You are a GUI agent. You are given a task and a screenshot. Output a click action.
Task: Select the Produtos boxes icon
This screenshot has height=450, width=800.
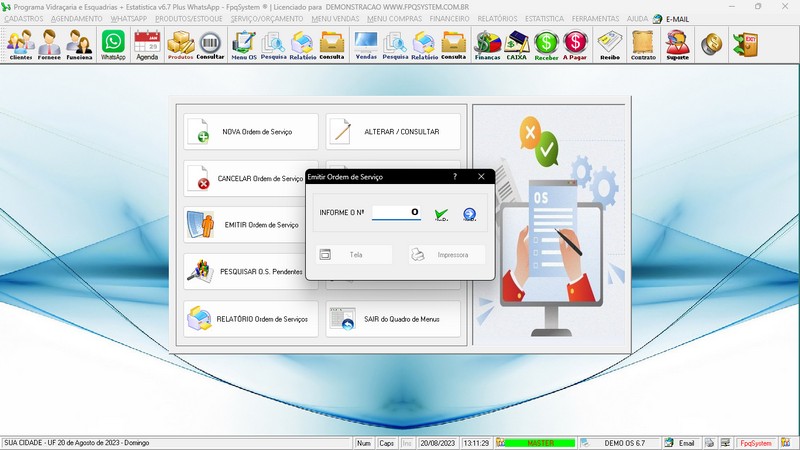click(x=180, y=44)
